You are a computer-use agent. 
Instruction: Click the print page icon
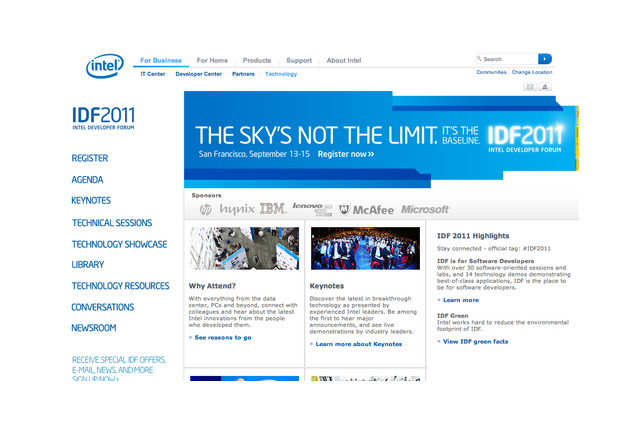click(x=545, y=87)
